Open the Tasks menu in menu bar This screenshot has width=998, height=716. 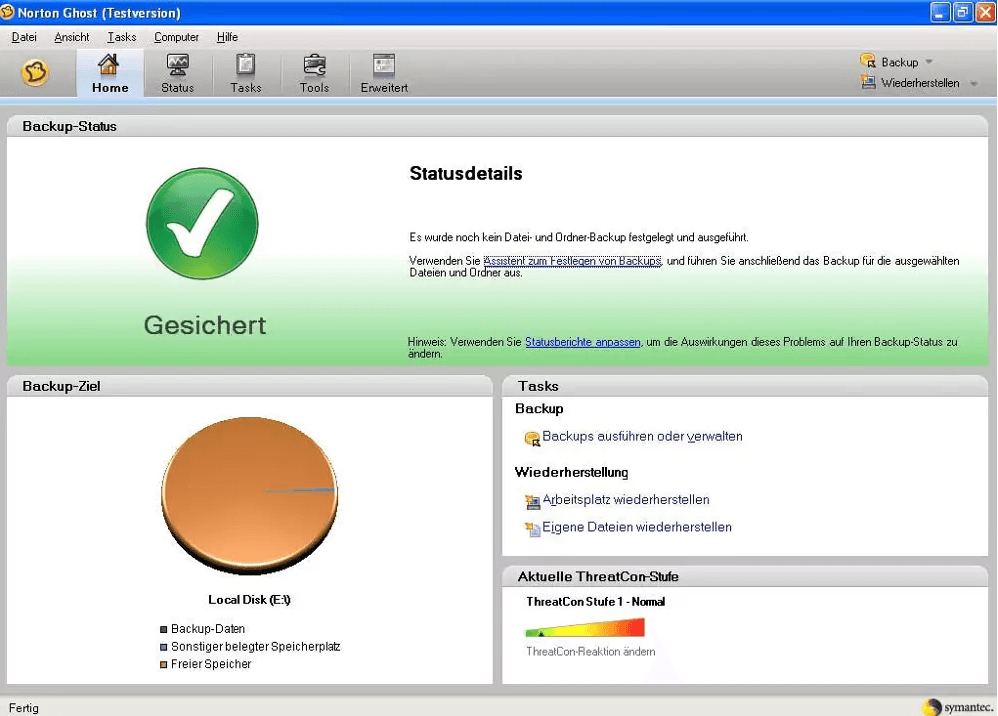(122, 37)
